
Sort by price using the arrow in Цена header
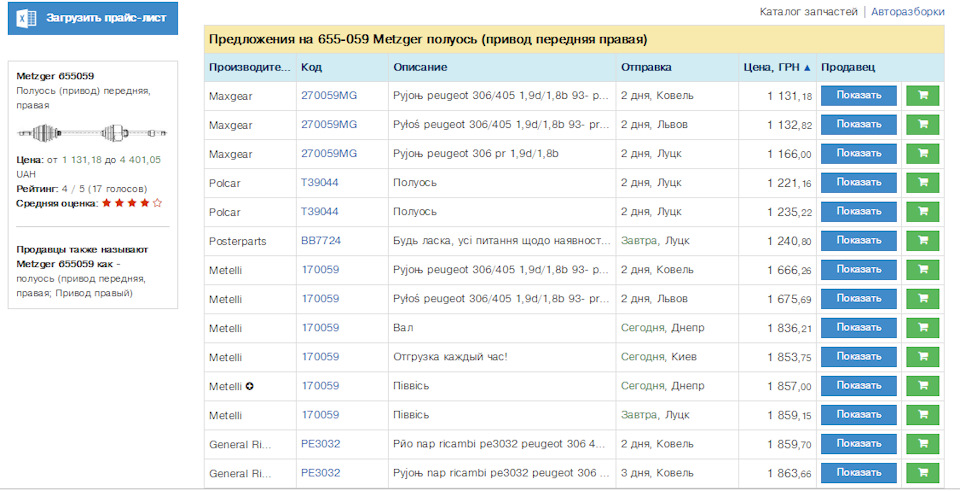tap(807, 68)
